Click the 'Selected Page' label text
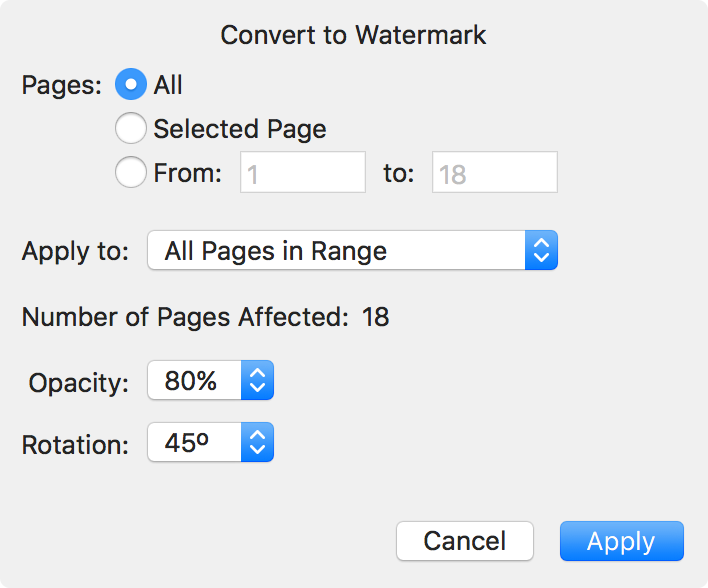Image resolution: width=708 pixels, height=588 pixels. click(240, 129)
